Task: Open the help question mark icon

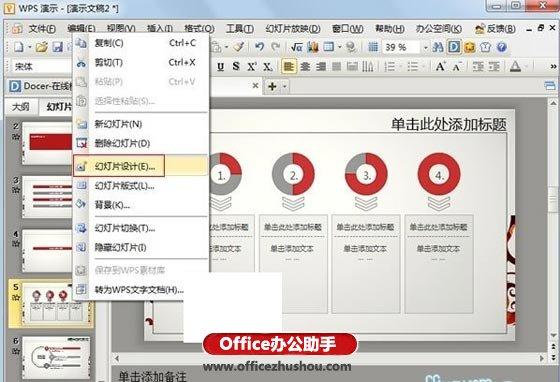Action: [501, 47]
